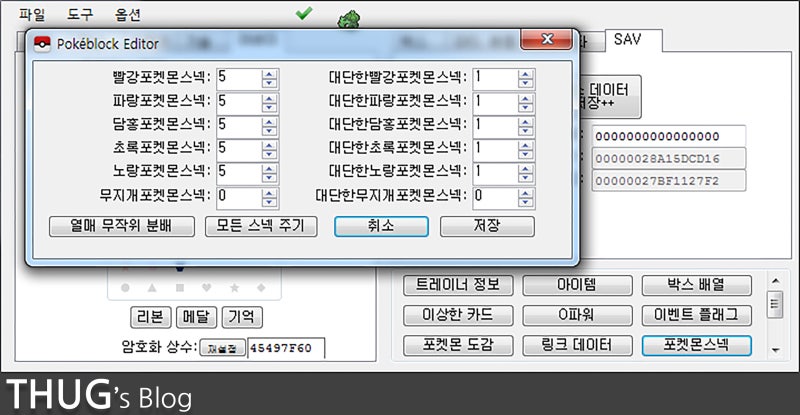The width and height of the screenshot is (800, 415).
Task: Click the 모든 스넥 주기 button
Action: tap(261, 226)
